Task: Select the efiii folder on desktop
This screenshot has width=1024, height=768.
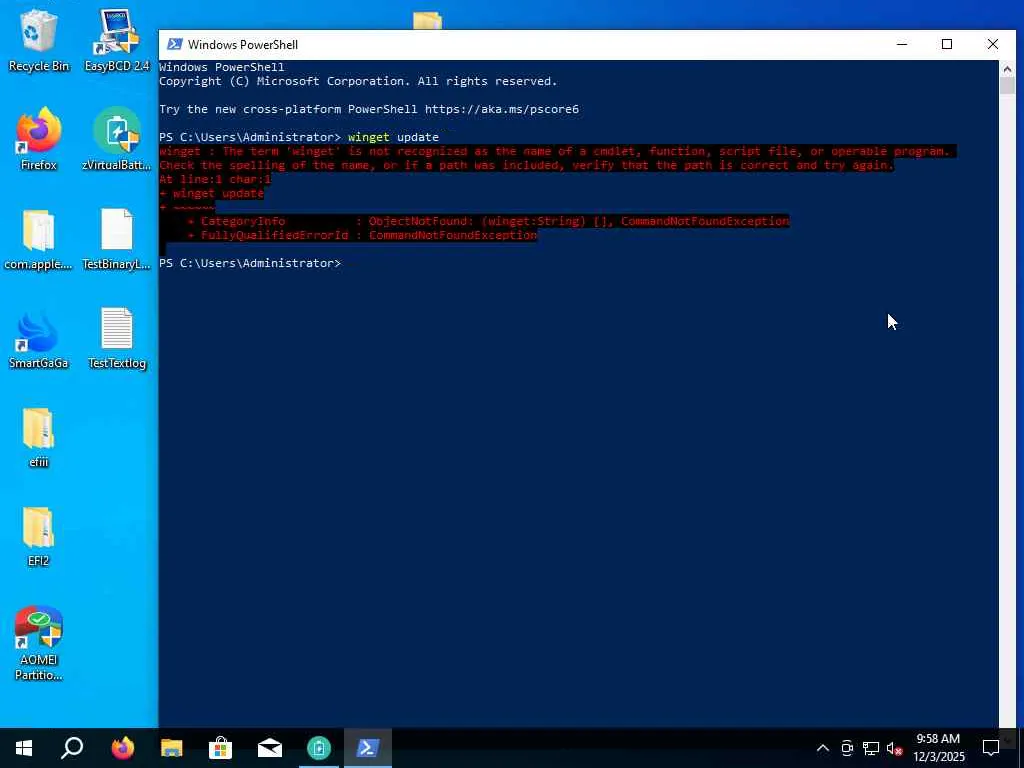Action: 39,438
